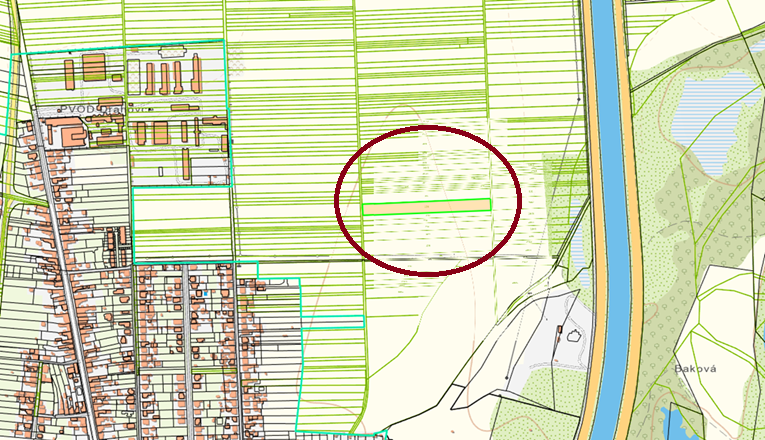Screen dimensions: 765x440
Task: Select the small cyan-outlined parcel at bottom center
Action: click(x=333, y=322)
